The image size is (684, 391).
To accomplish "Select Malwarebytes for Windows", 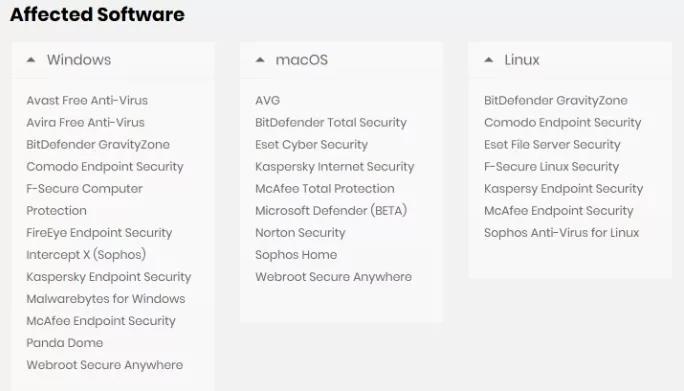I will (x=106, y=299).
